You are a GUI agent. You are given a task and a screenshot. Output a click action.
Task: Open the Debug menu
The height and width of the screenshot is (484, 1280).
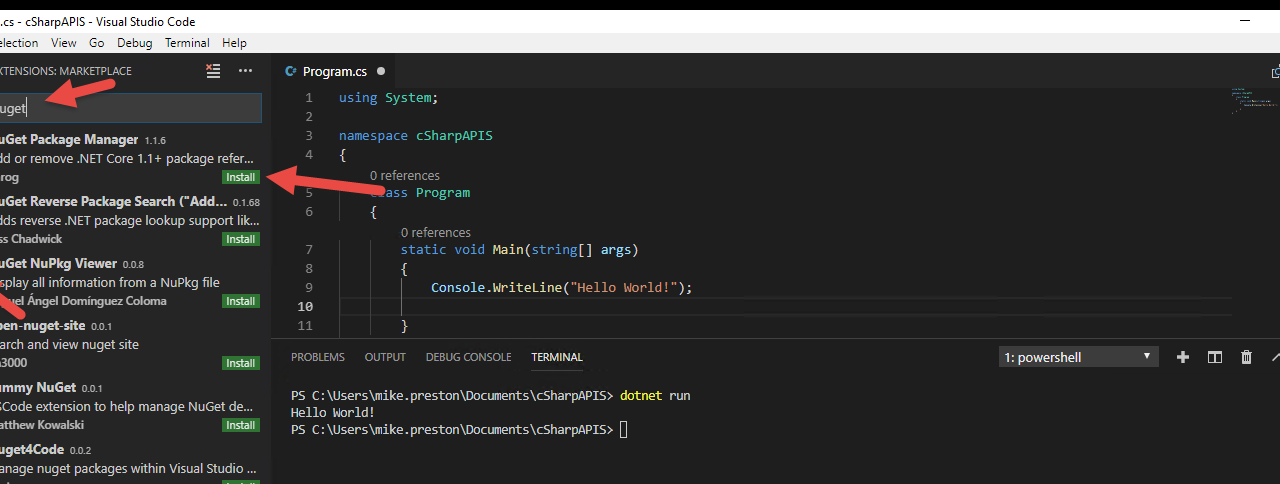coord(135,43)
